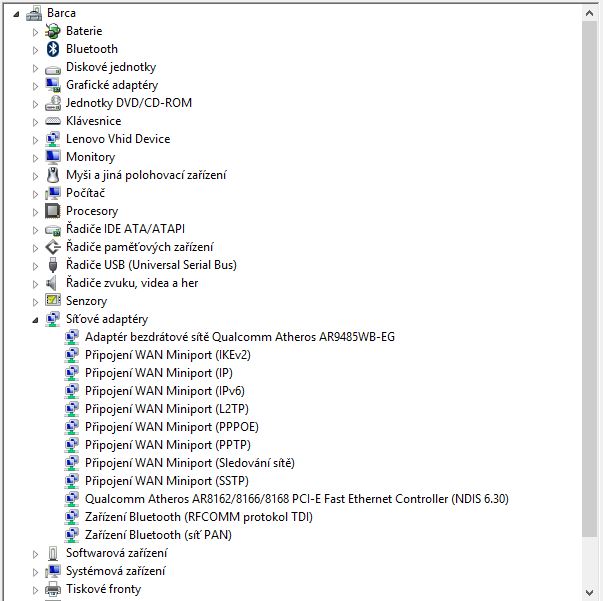
Task: Expand the Baterie category
Action: 35,32
